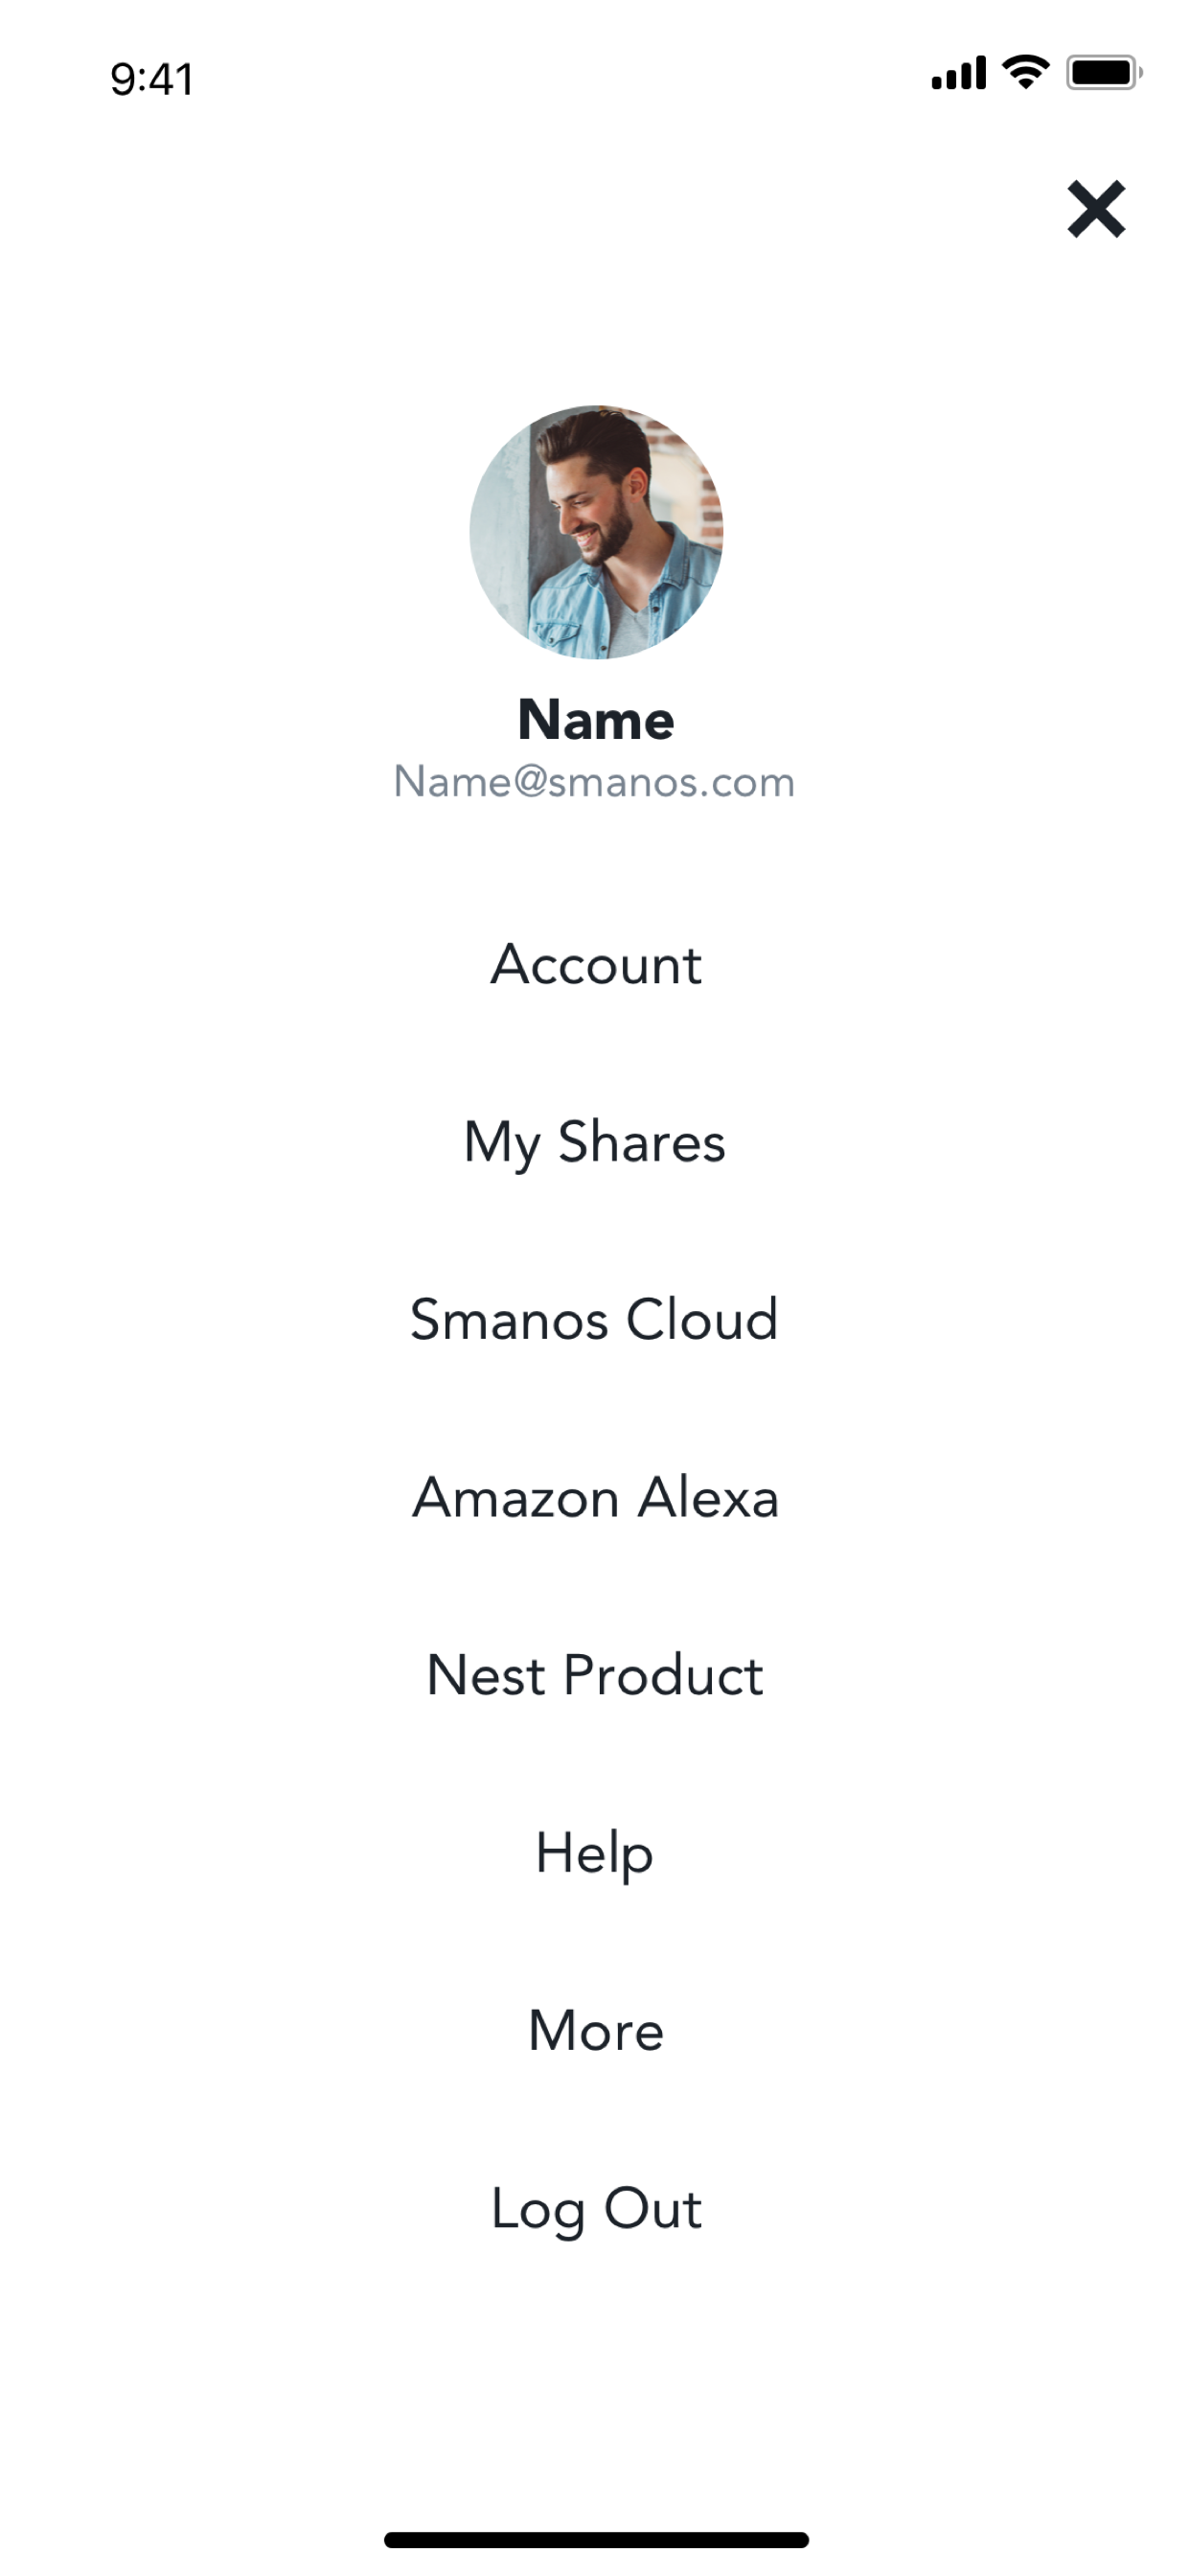Close the profile menu with the X icon
The height and width of the screenshot is (2576, 1190).
(1096, 209)
